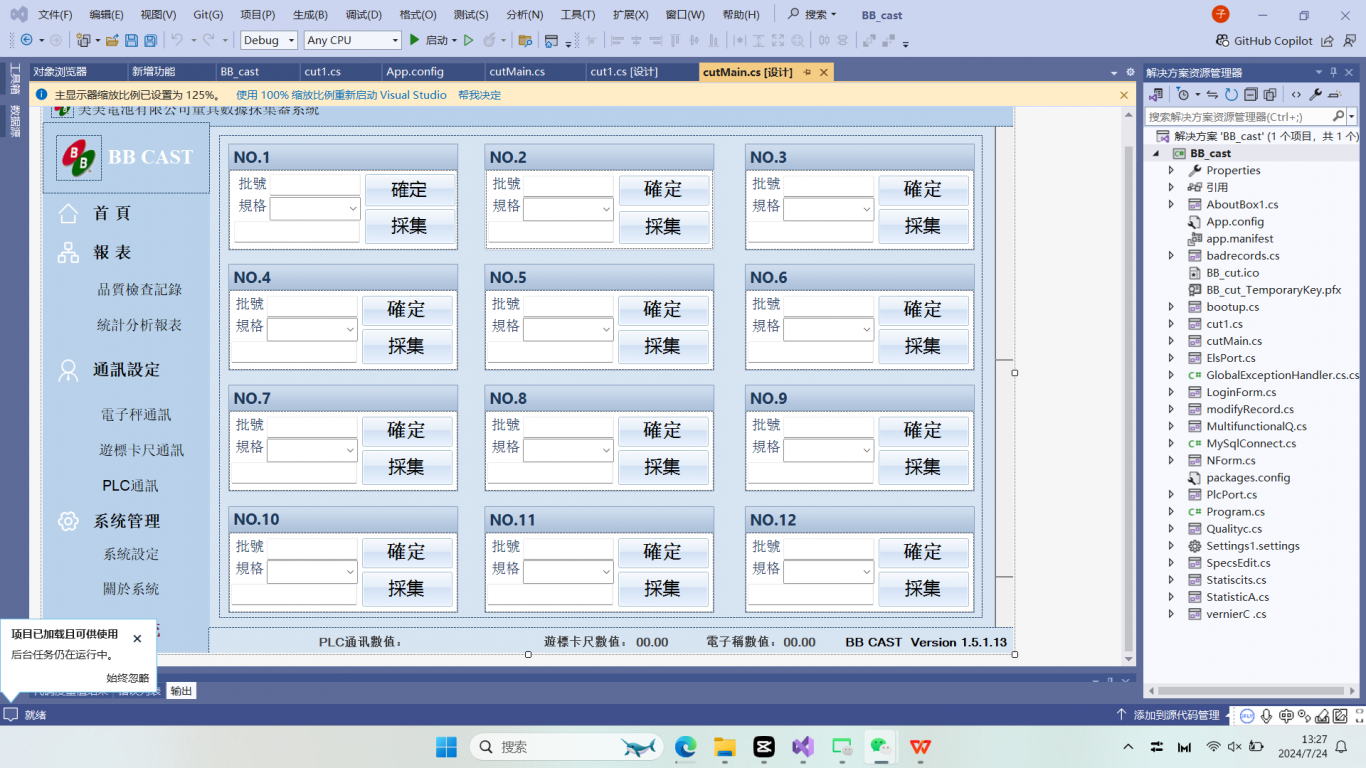1366x768 pixels.
Task: Open the 调试(D) menu
Action: click(363, 15)
